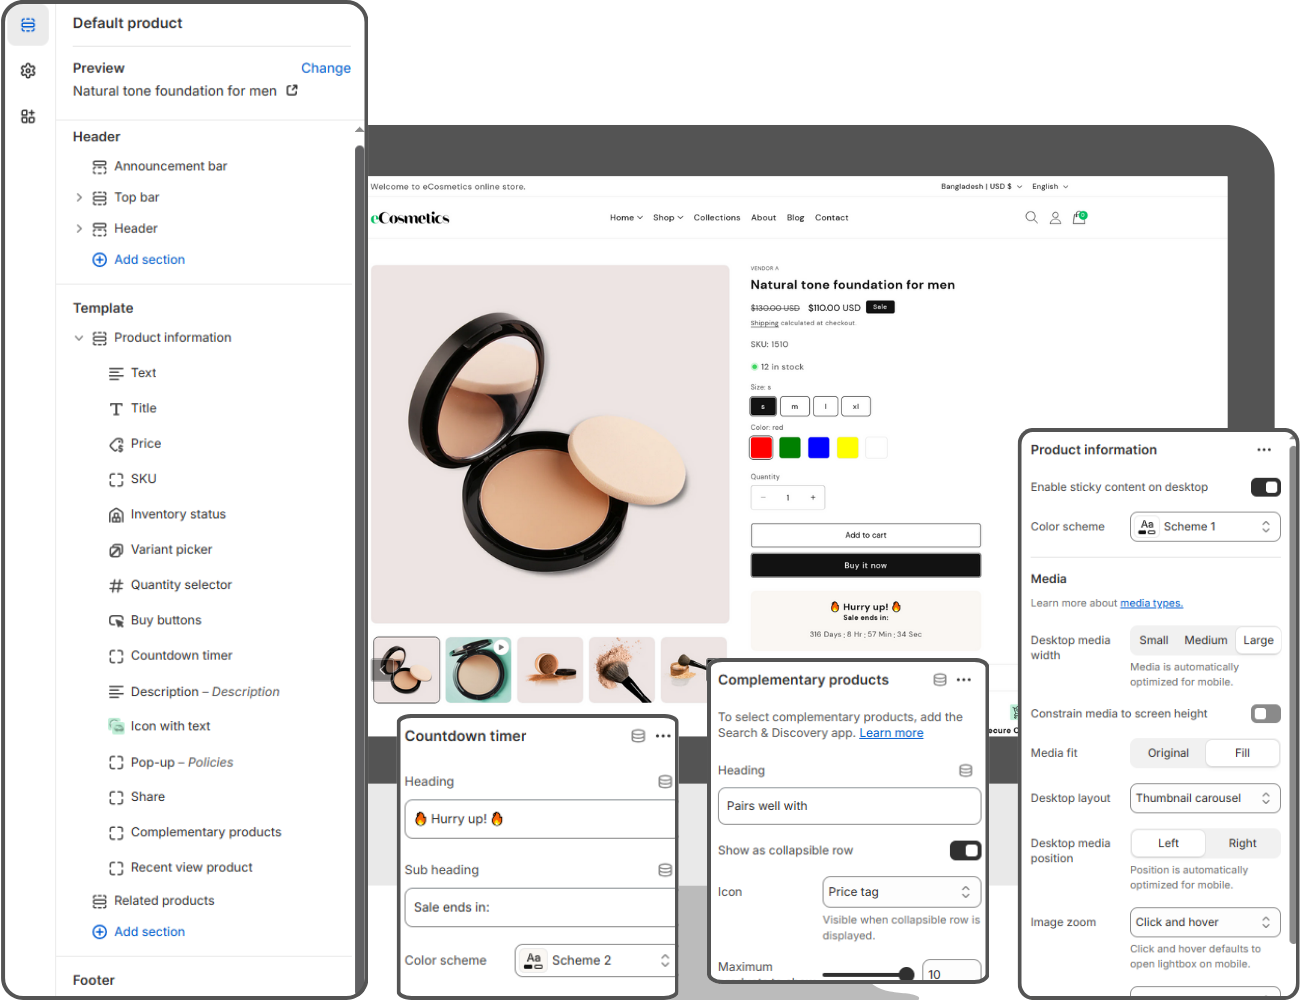Viewport: 1300px width, 1000px height.
Task: Click dynamic source icon beside Countdown timer title
Action: [x=638, y=736]
